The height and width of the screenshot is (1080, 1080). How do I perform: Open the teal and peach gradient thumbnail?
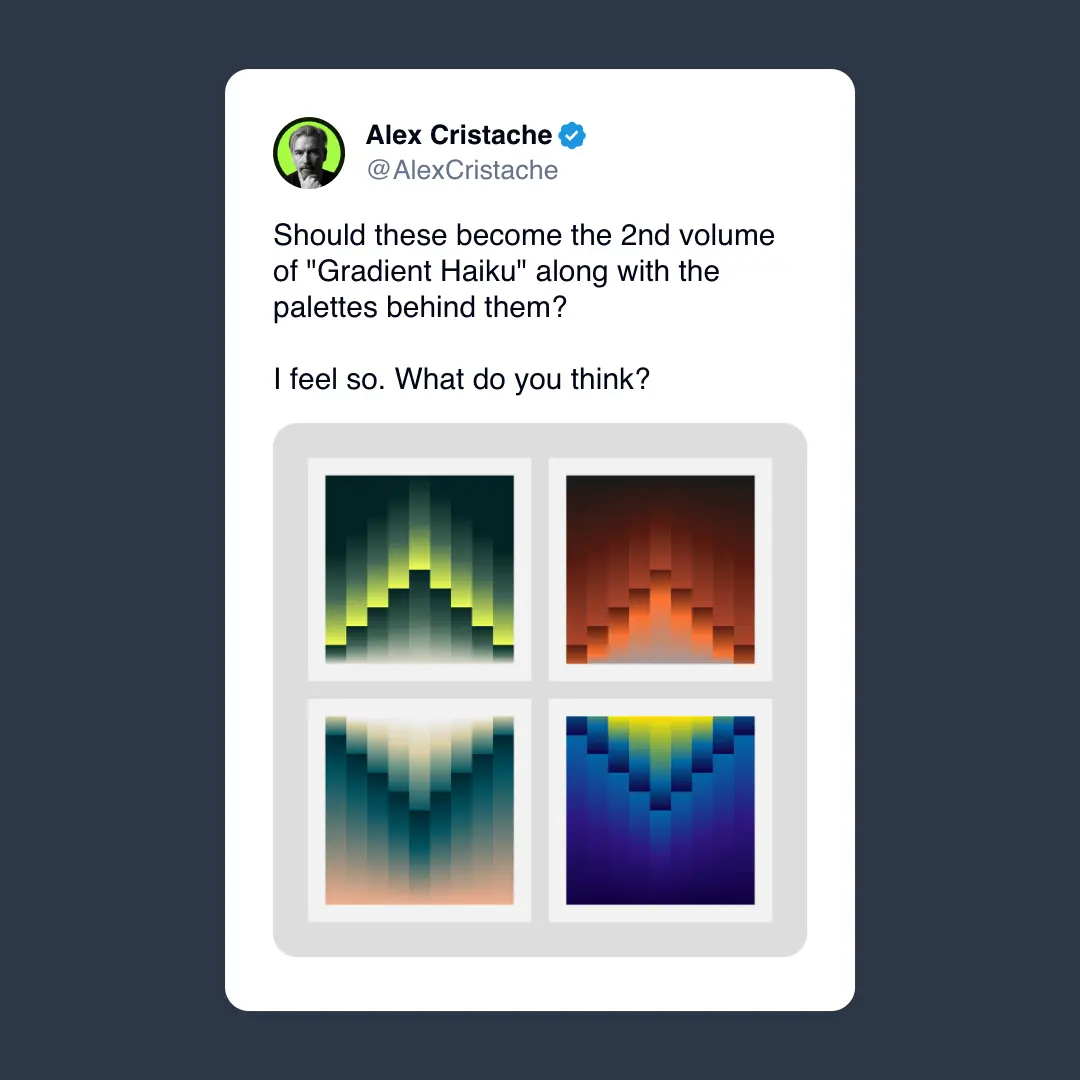pos(419,811)
